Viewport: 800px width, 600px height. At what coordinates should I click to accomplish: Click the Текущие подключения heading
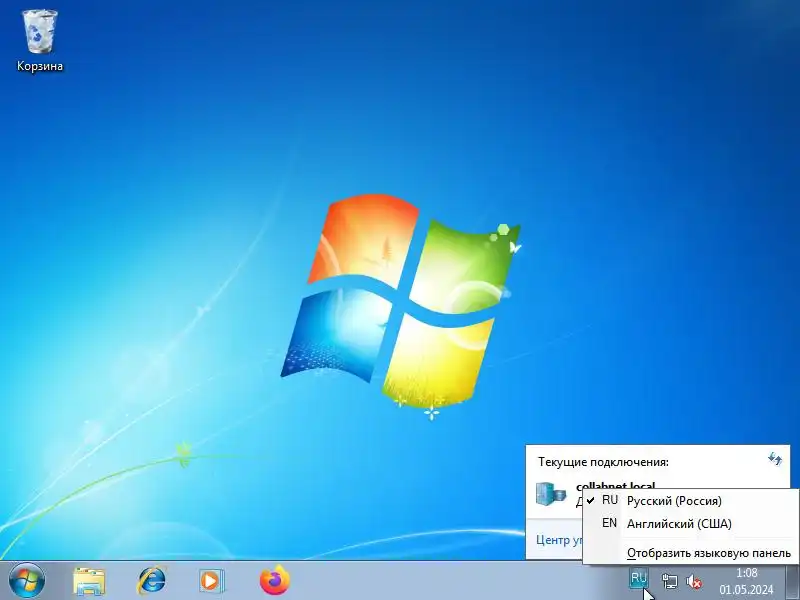[603, 462]
